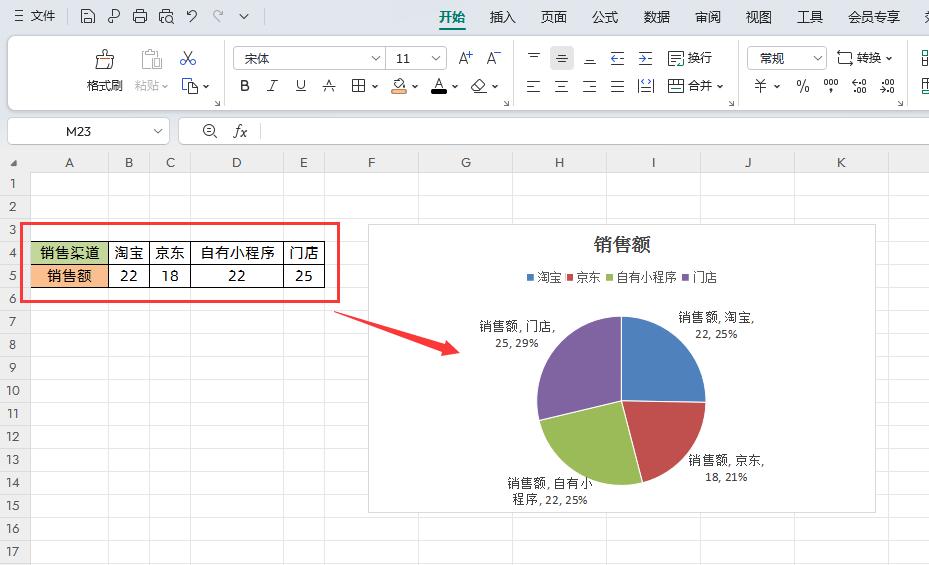Image resolution: width=929 pixels, height=565 pixels.
Task: Select cell with 自有小程序
Action: (237, 253)
